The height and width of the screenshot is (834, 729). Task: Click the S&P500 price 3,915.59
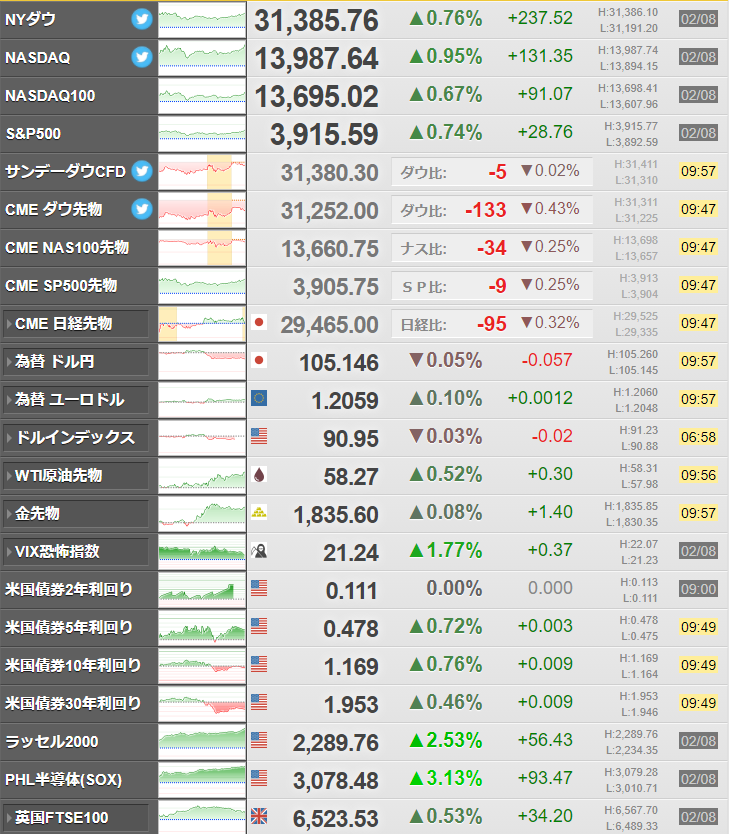click(x=324, y=135)
